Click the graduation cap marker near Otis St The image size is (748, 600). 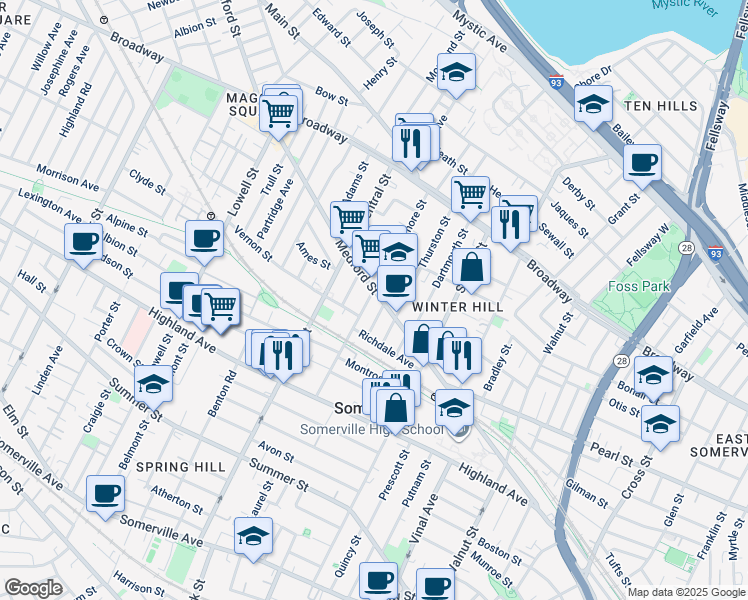(x=660, y=423)
